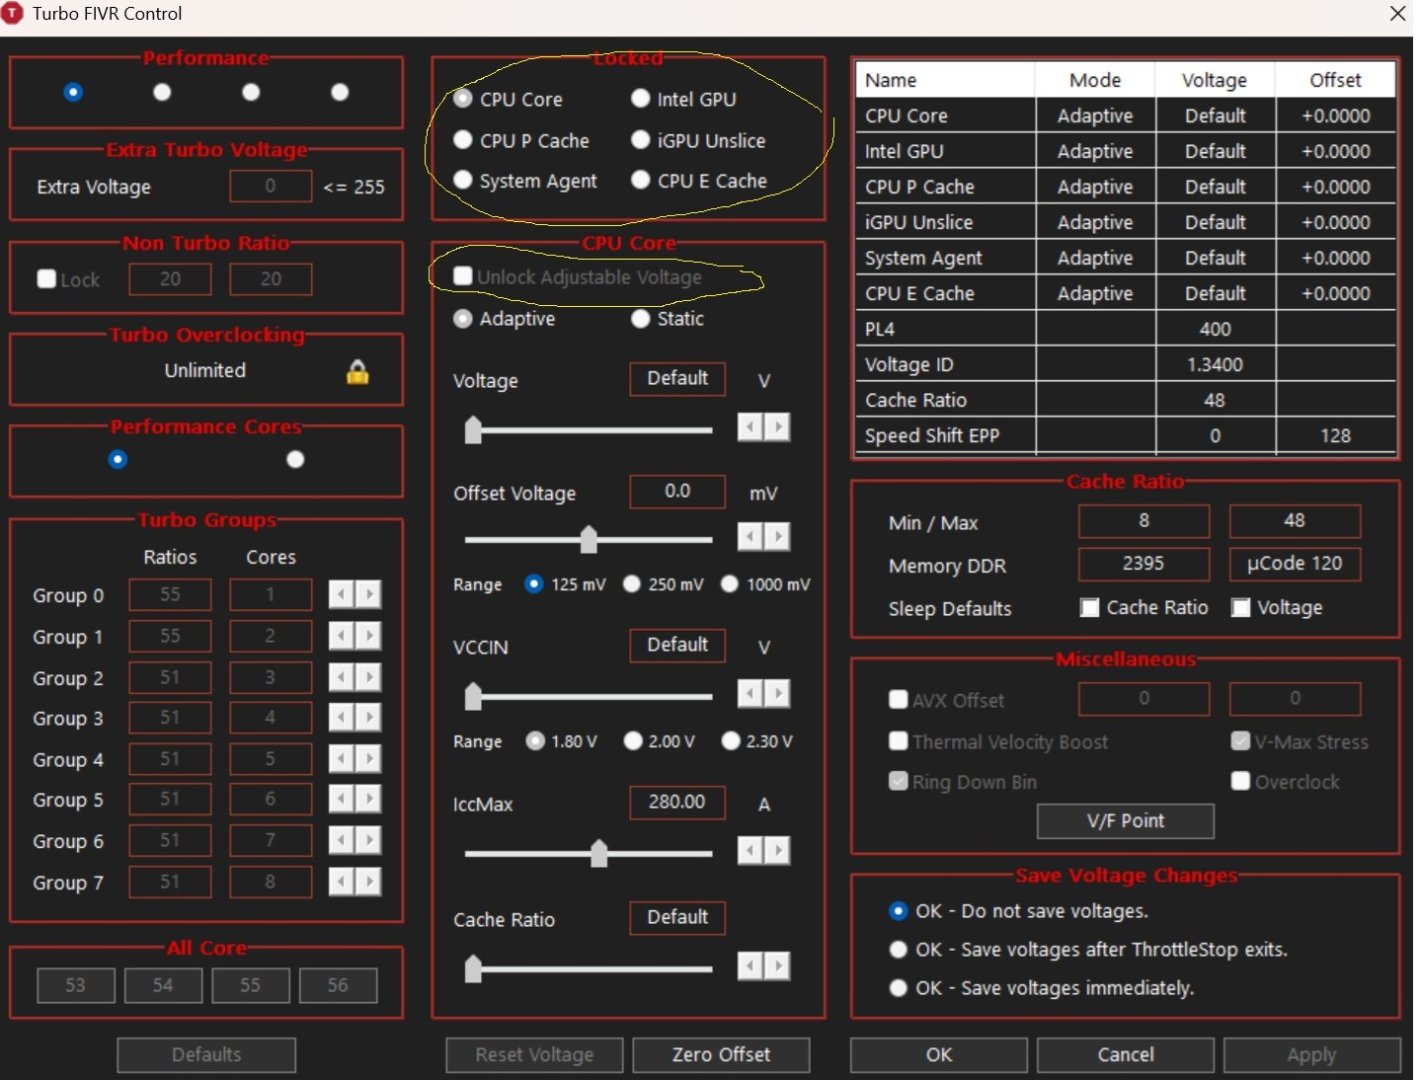Click the Reset Voltage button
1419x1080 pixels.
click(x=534, y=1055)
